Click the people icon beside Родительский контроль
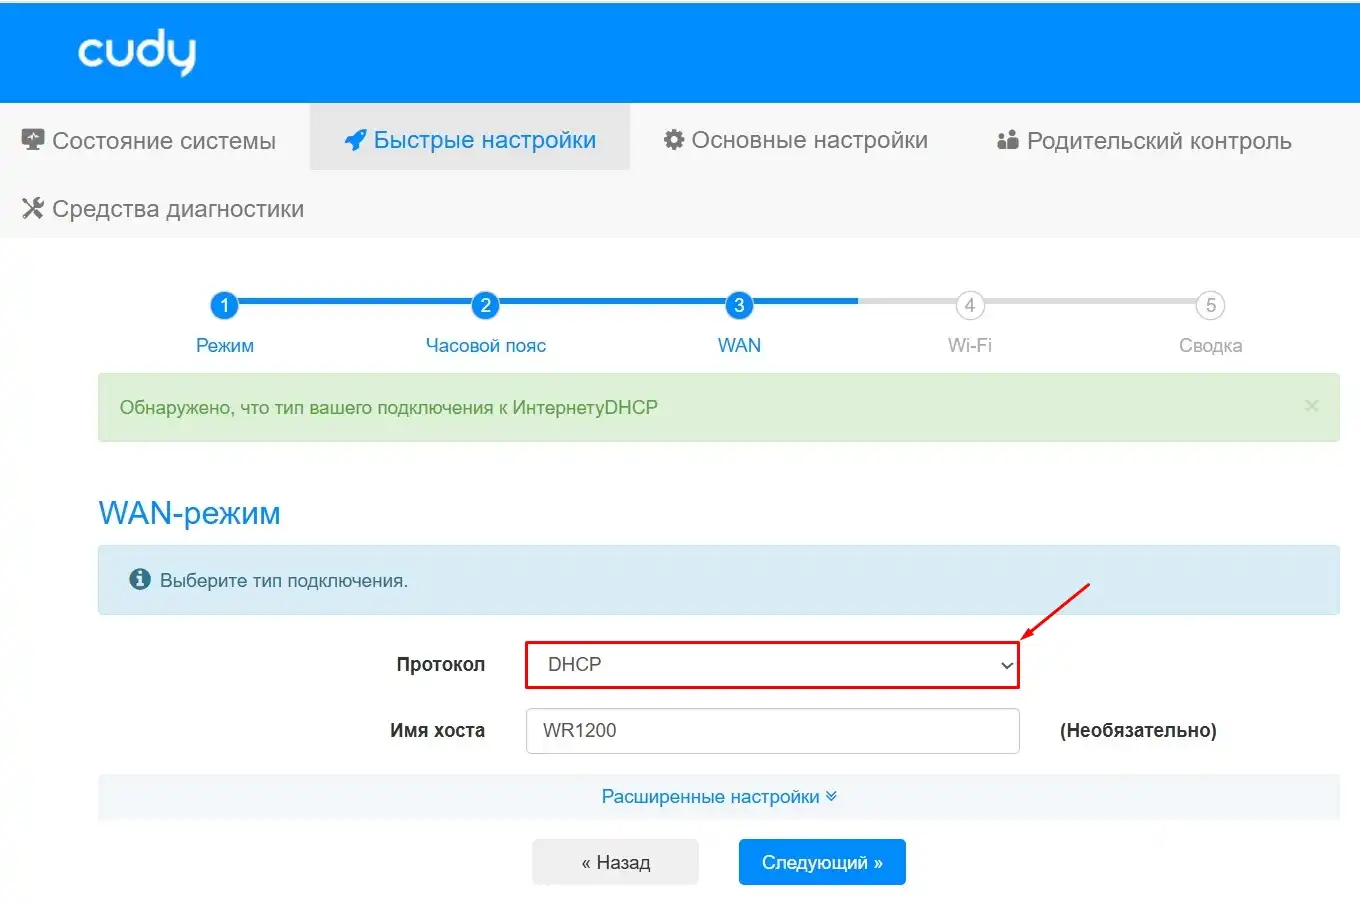This screenshot has width=1360, height=903. (1008, 140)
